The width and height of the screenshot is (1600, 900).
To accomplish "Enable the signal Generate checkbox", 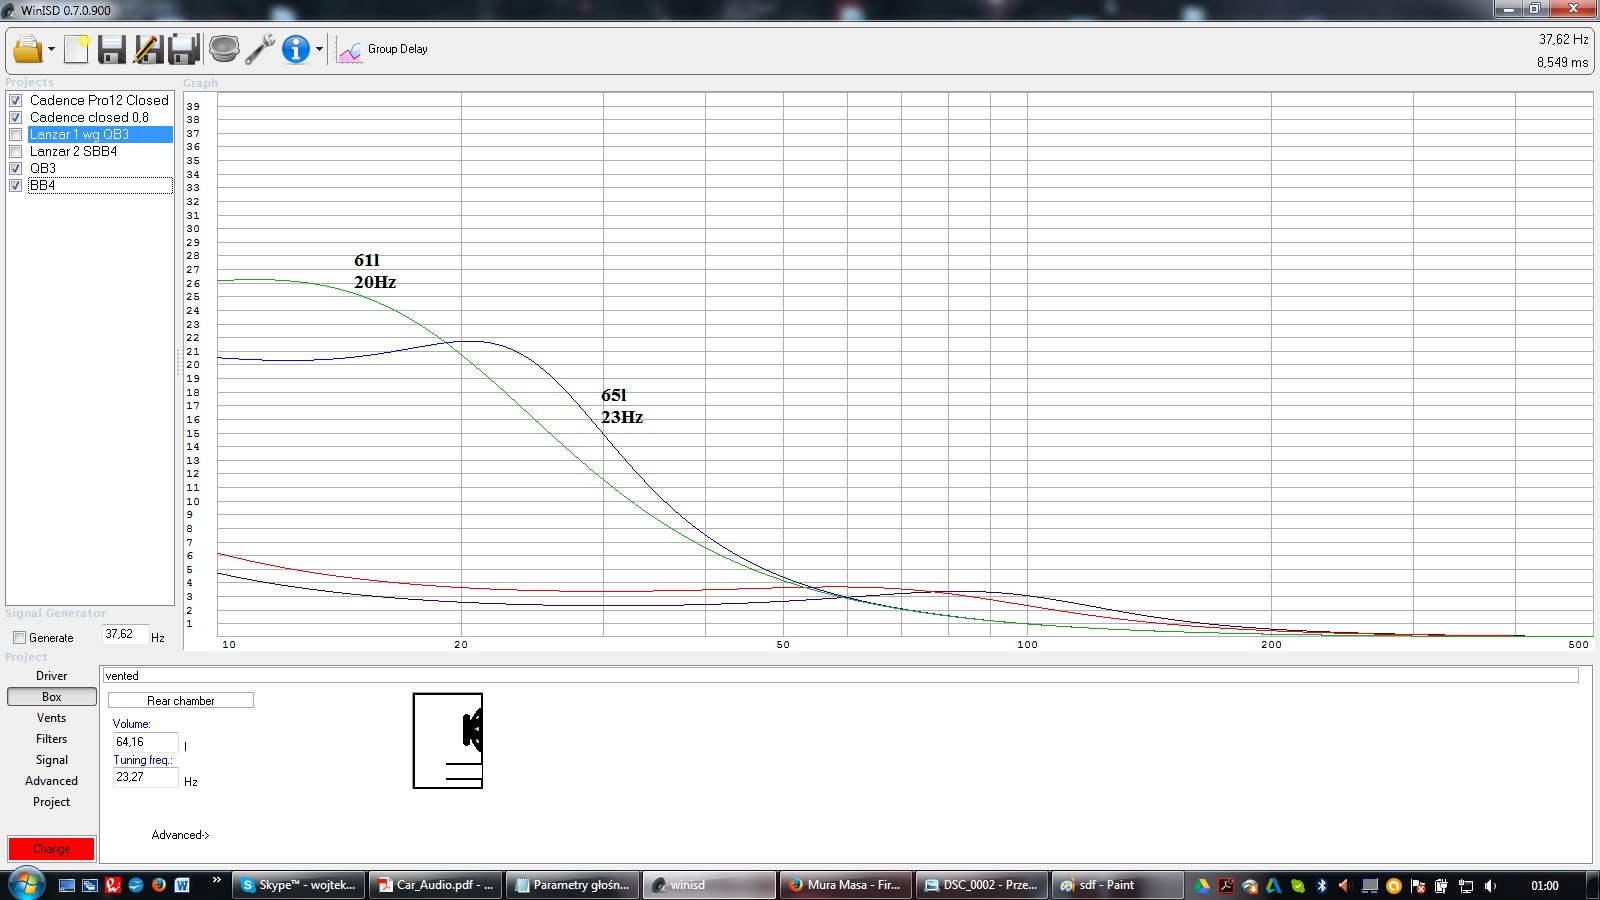I will point(20,638).
